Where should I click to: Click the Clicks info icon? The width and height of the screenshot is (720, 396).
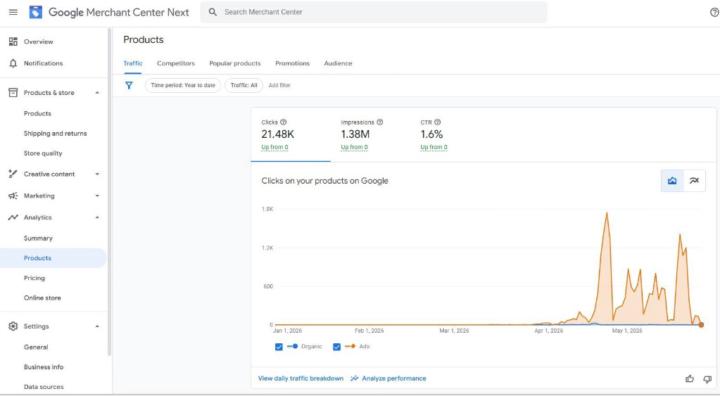(x=283, y=122)
